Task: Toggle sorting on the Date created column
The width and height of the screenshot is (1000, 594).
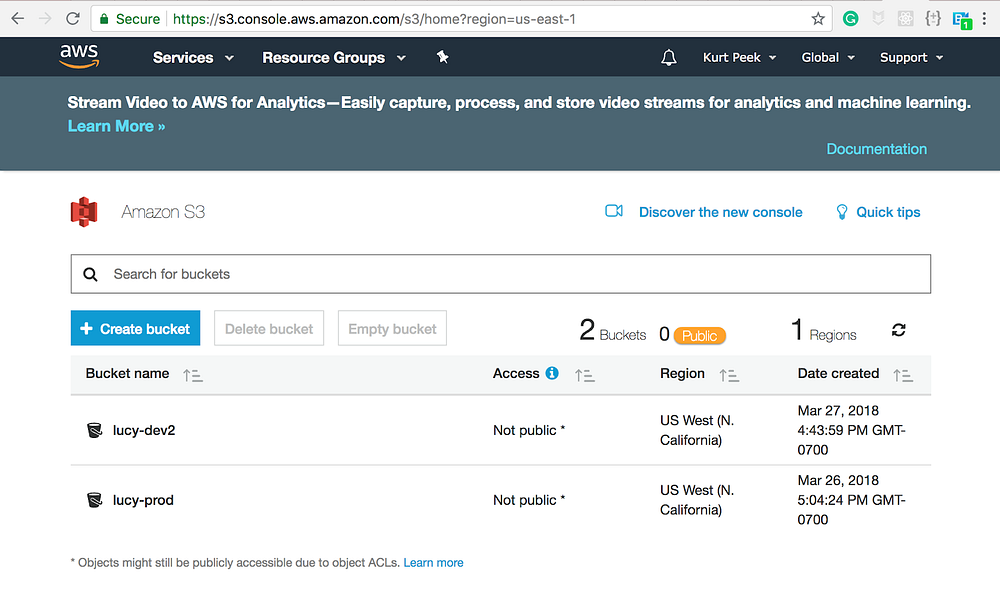Action: [x=903, y=375]
